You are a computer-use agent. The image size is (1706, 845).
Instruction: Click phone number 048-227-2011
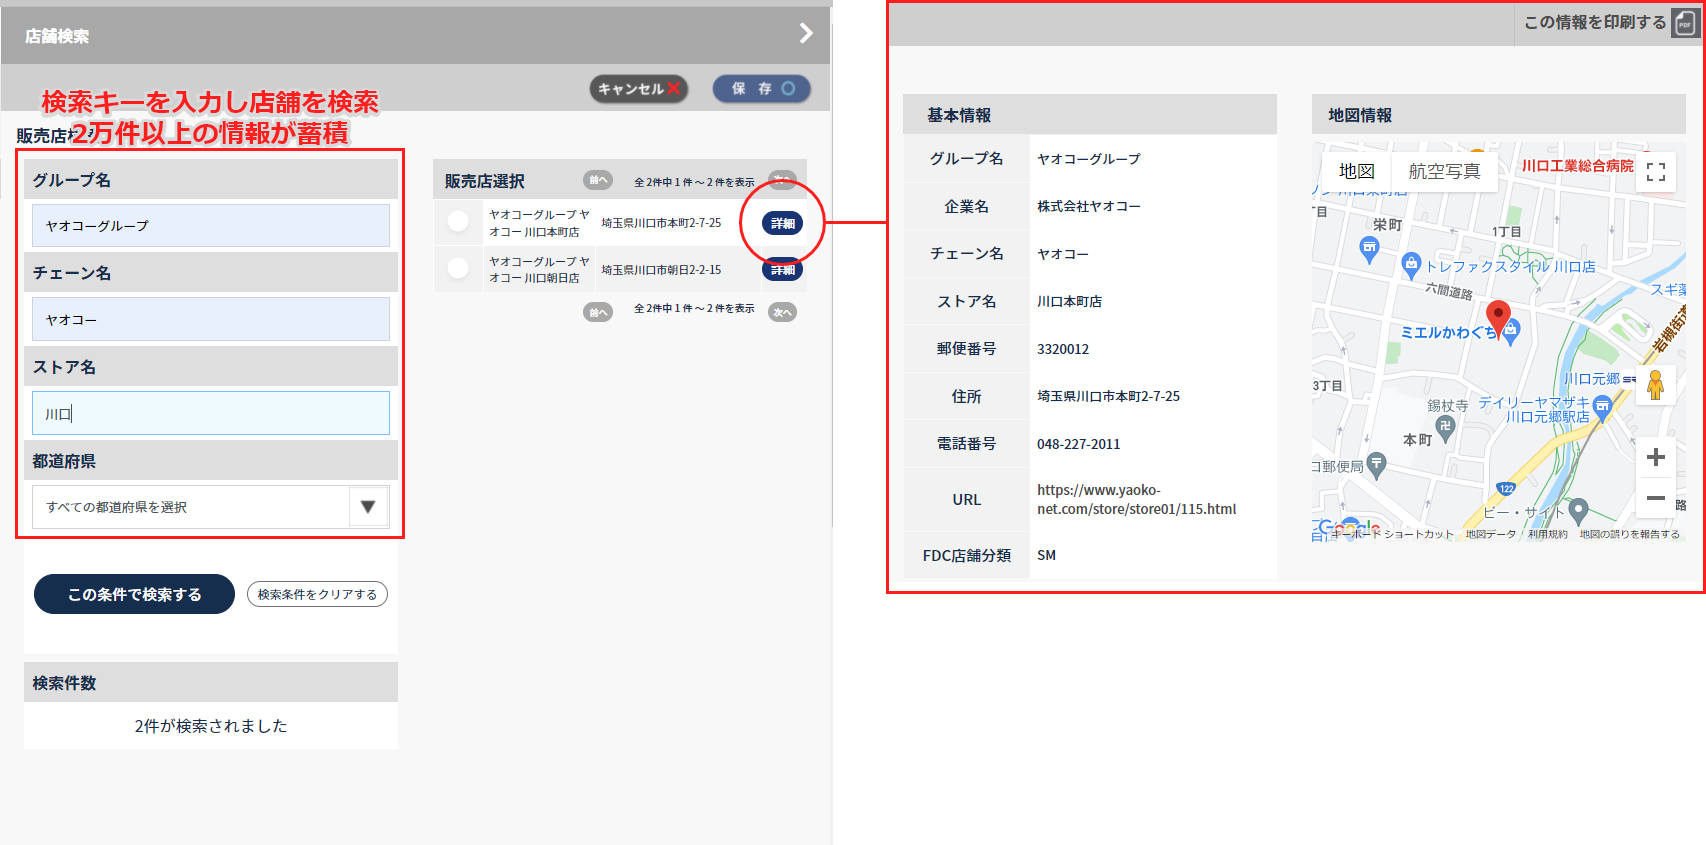1078,444
